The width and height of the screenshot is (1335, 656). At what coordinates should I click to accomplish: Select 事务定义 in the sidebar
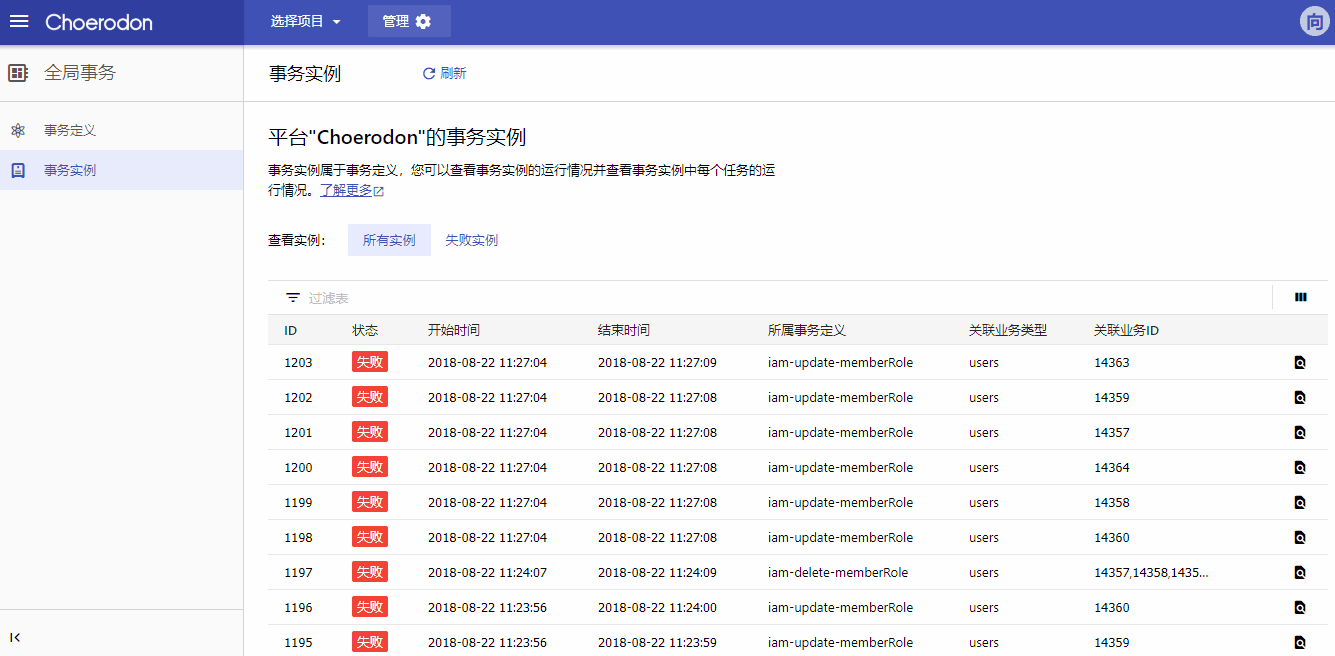[121, 130]
